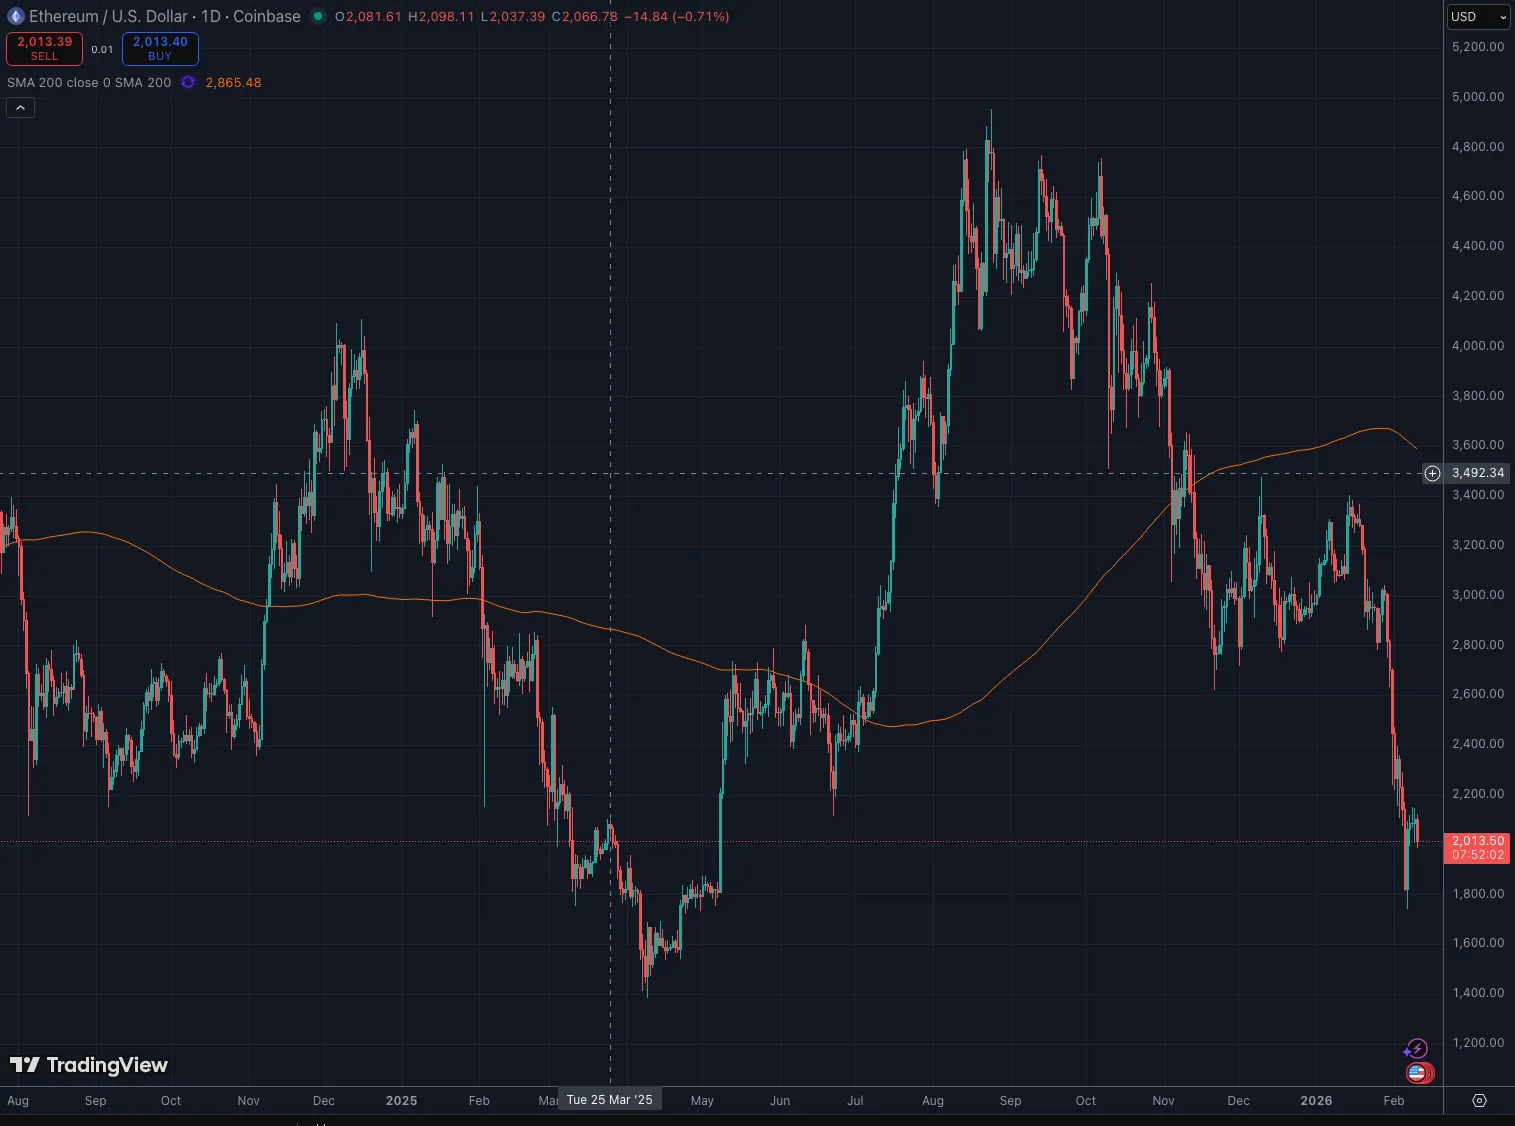
Task: Click the 5,000.00 price axis label
Action: [1477, 97]
